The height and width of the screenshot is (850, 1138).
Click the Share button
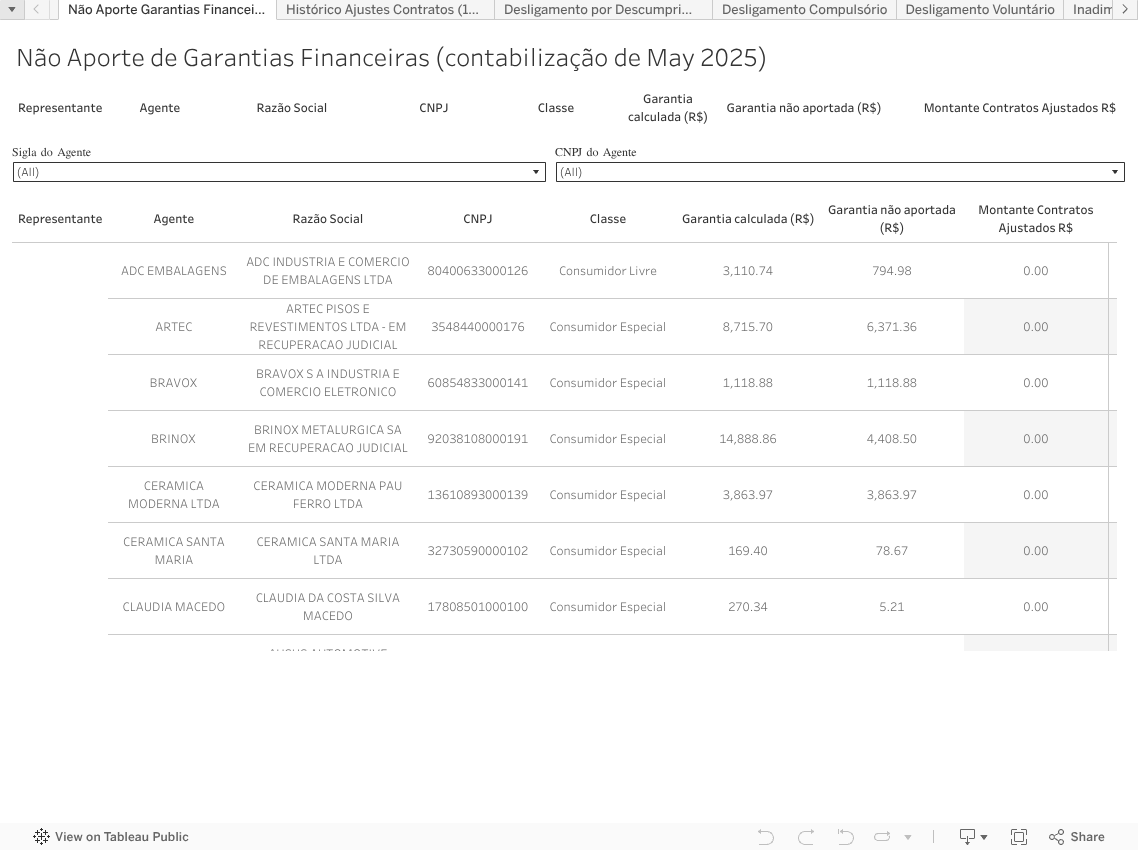pyautogui.click(x=1077, y=837)
